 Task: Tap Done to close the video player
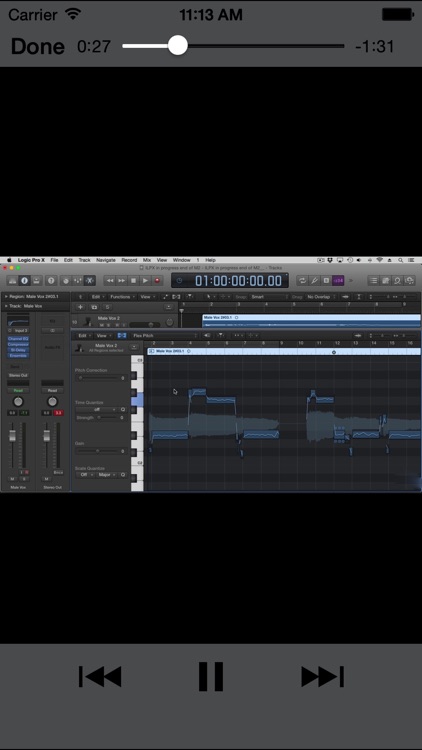[37, 46]
